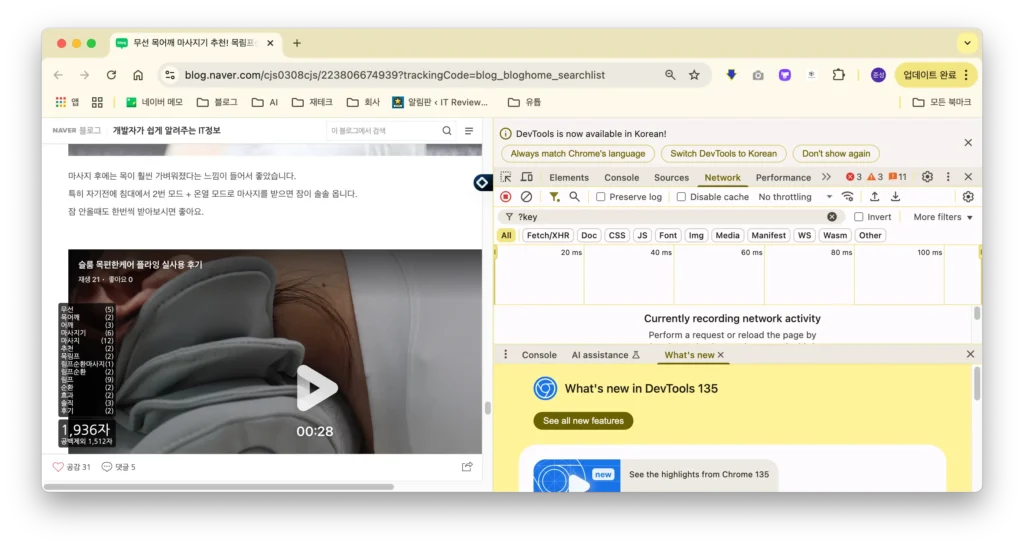The width and height of the screenshot is (1024, 547).
Task: Click the blog search input field
Action: click(383, 131)
